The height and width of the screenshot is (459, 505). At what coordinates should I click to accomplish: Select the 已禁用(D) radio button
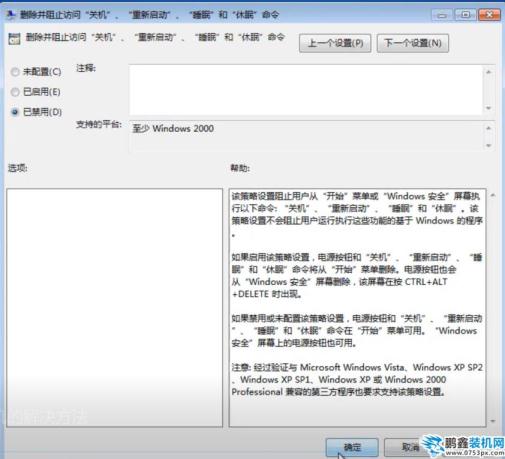click(15, 112)
